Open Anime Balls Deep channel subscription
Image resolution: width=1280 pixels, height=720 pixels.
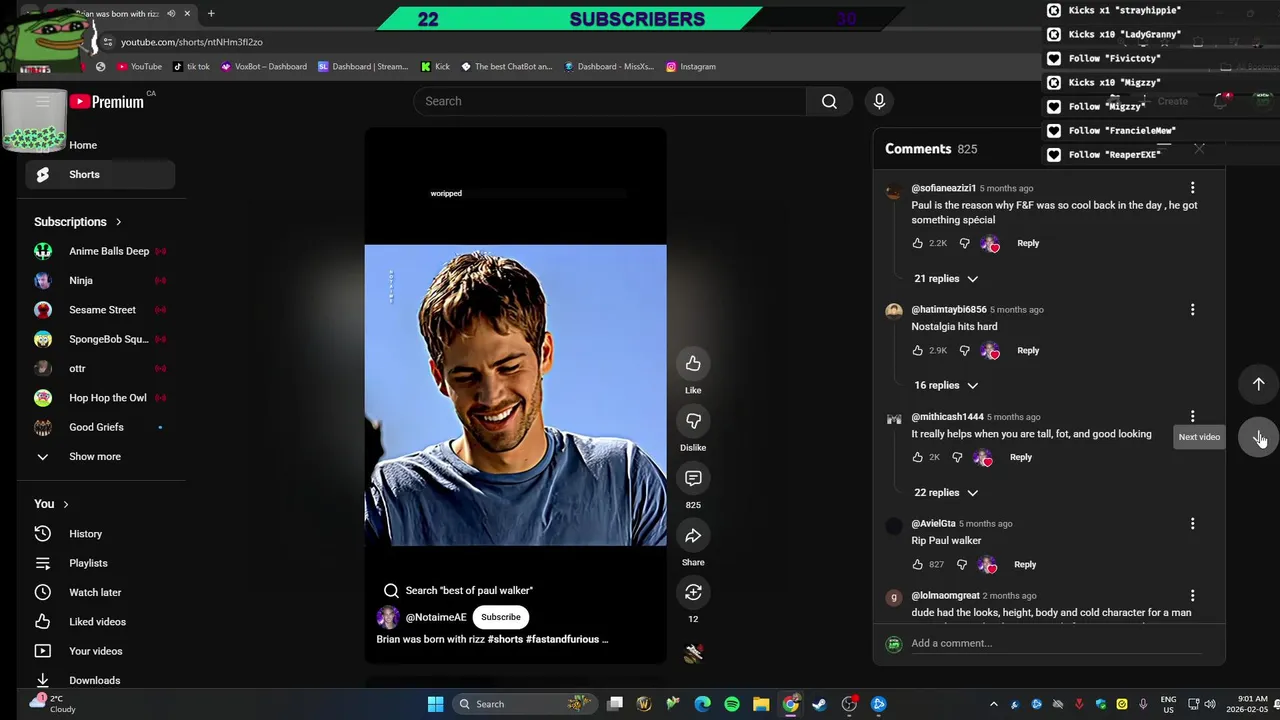coord(100,251)
